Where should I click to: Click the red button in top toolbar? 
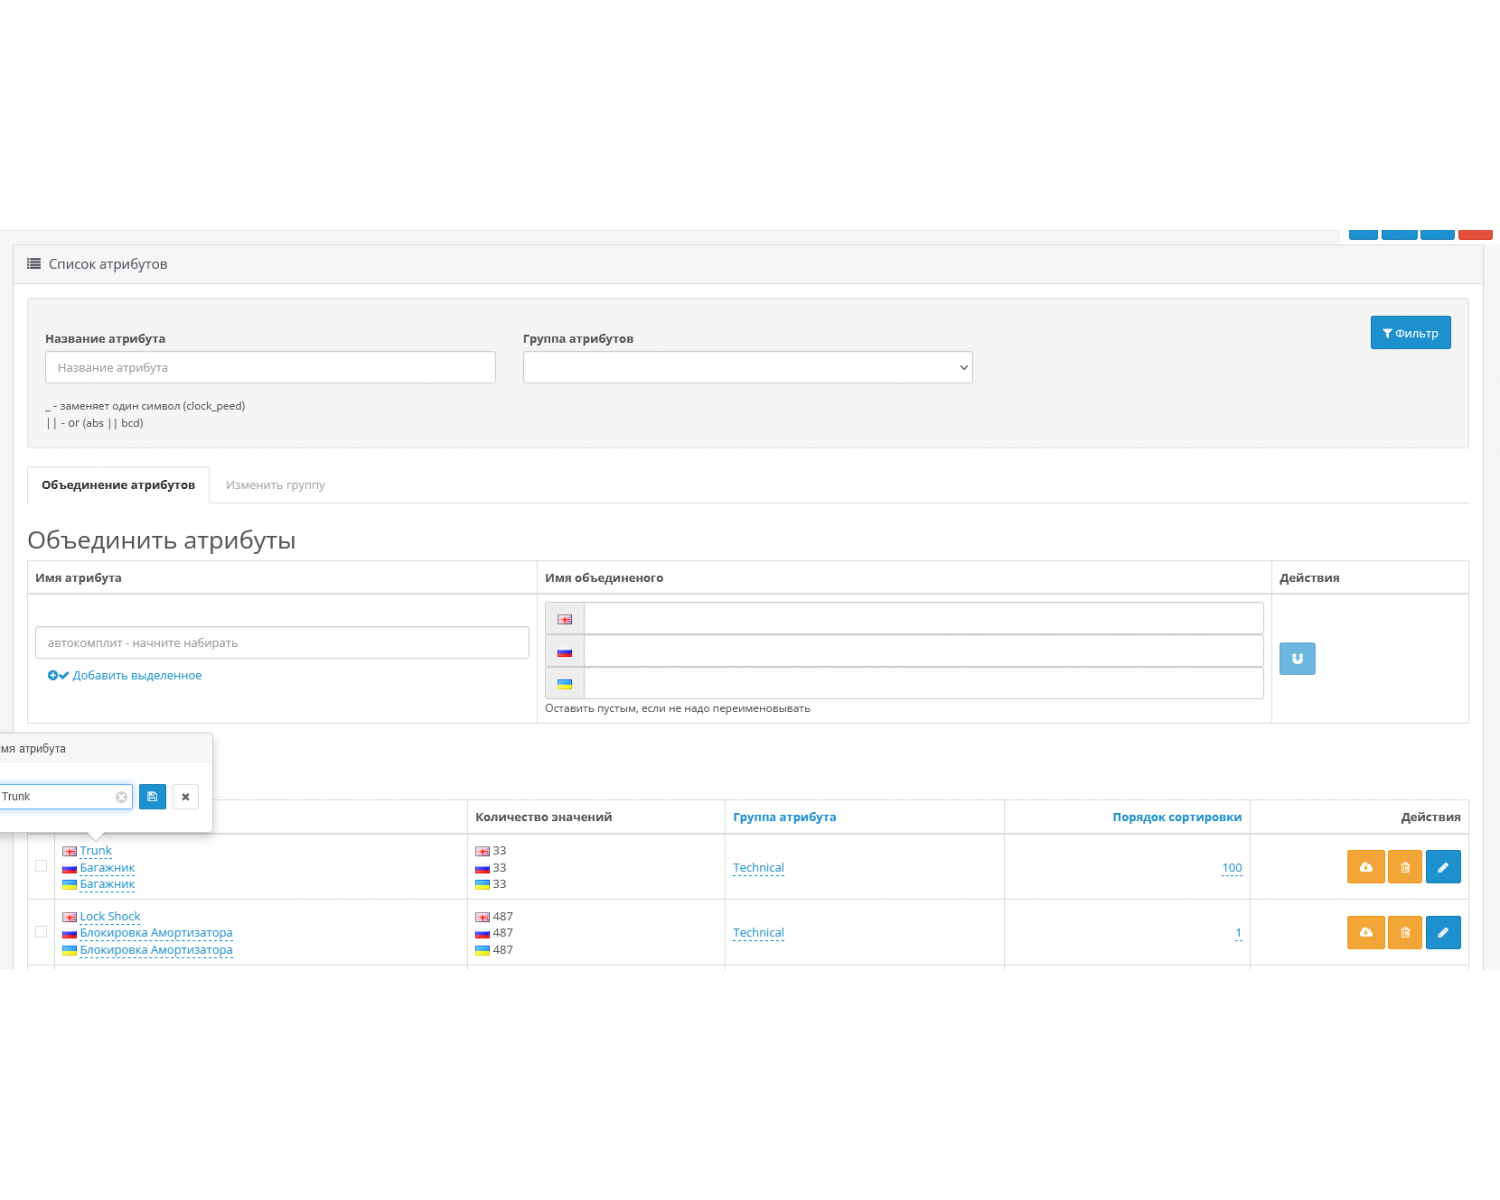coord(1475,233)
